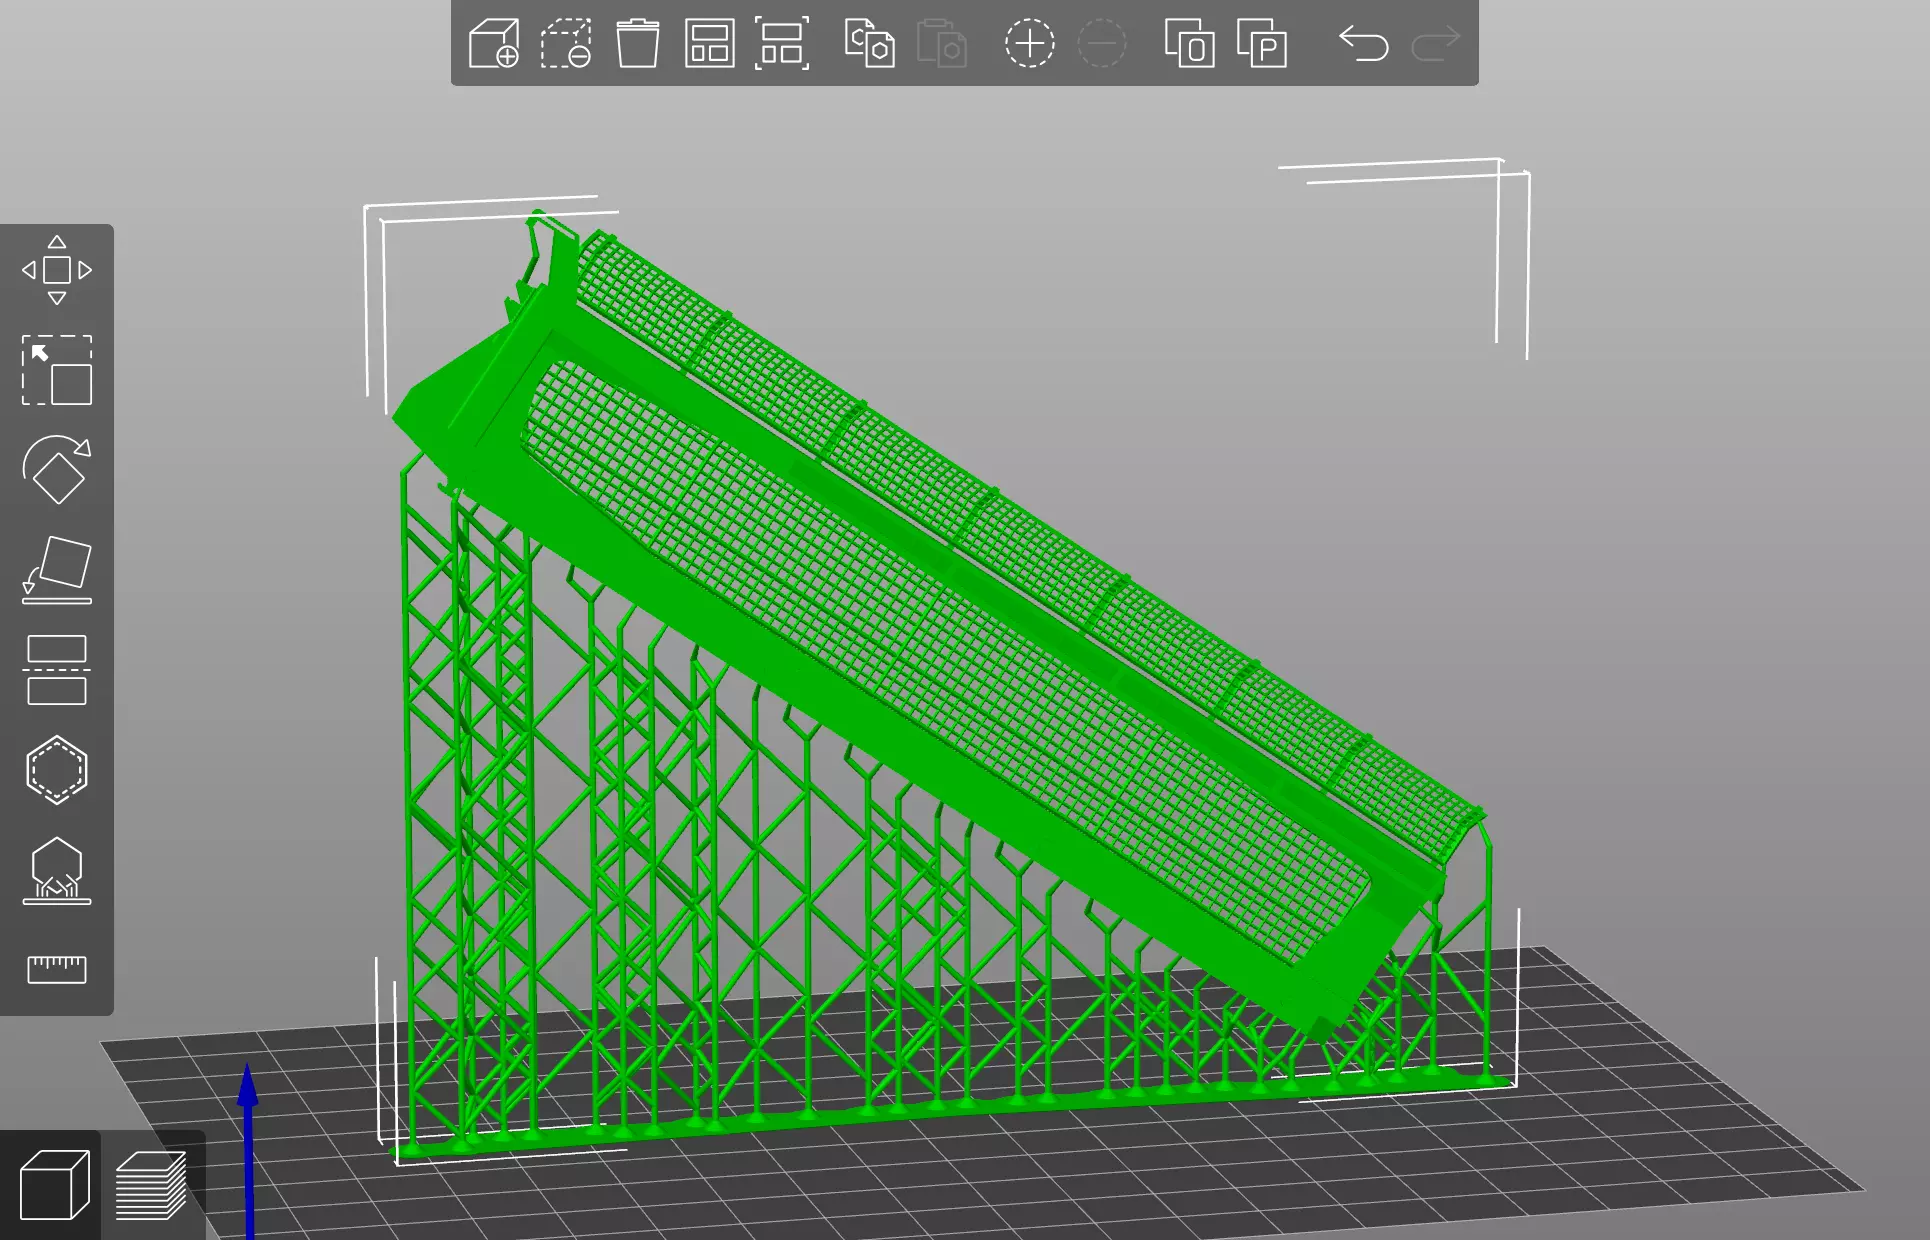Image resolution: width=1930 pixels, height=1240 pixels.
Task: Select the Scale tool
Action: pyautogui.click(x=57, y=370)
